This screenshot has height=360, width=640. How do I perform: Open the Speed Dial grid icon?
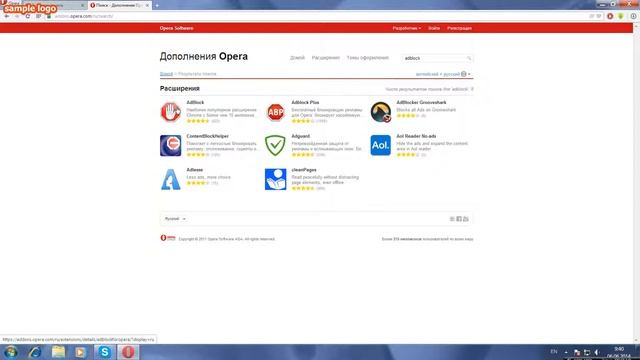pos(38,16)
